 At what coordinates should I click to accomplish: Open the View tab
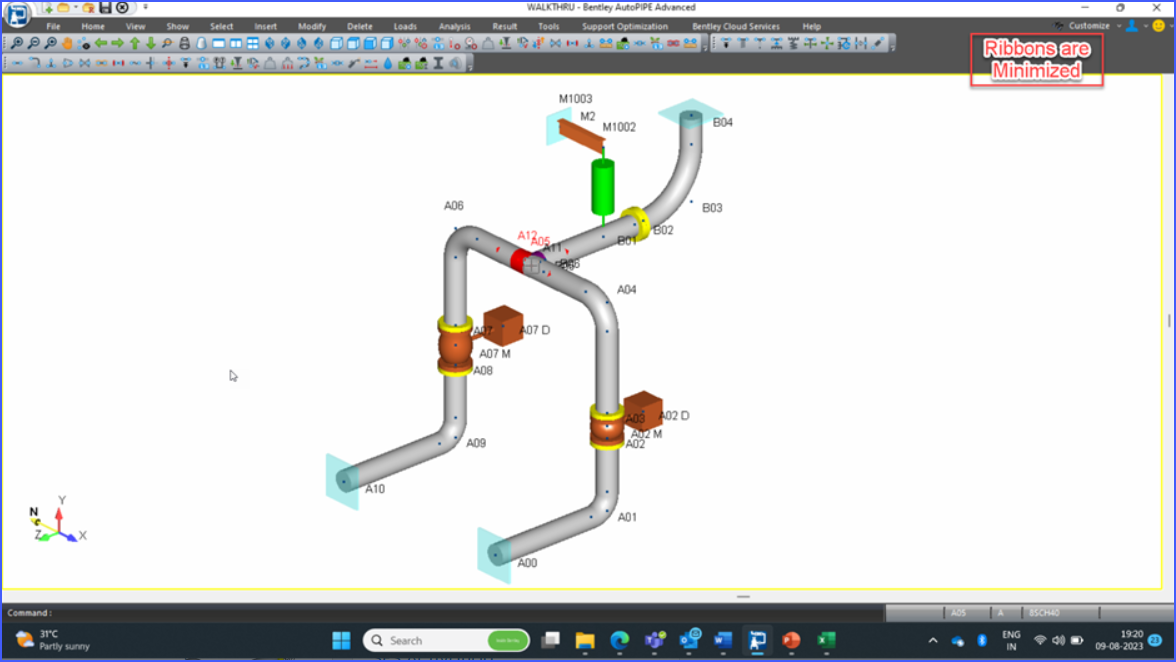(x=135, y=26)
